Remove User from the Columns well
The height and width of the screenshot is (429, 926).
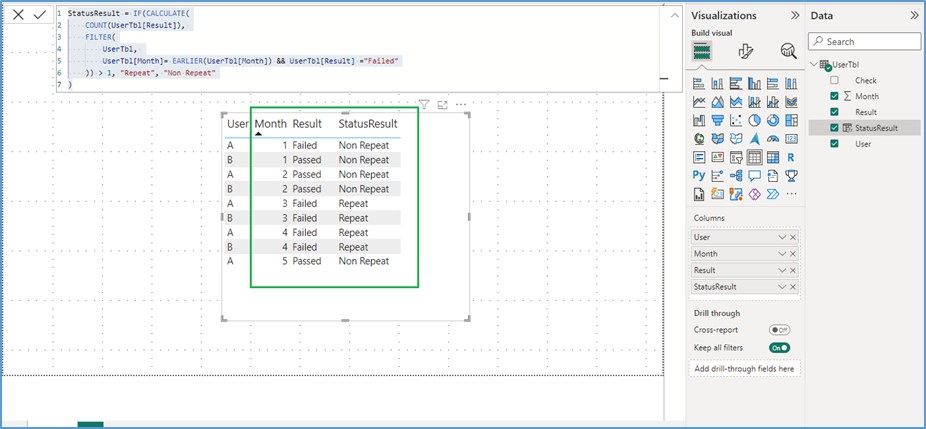[793, 237]
